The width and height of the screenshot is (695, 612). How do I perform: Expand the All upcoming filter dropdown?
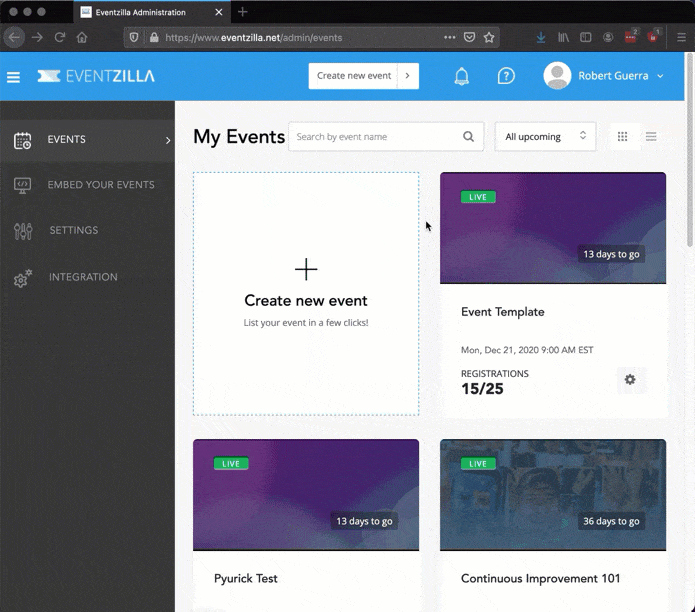click(545, 136)
